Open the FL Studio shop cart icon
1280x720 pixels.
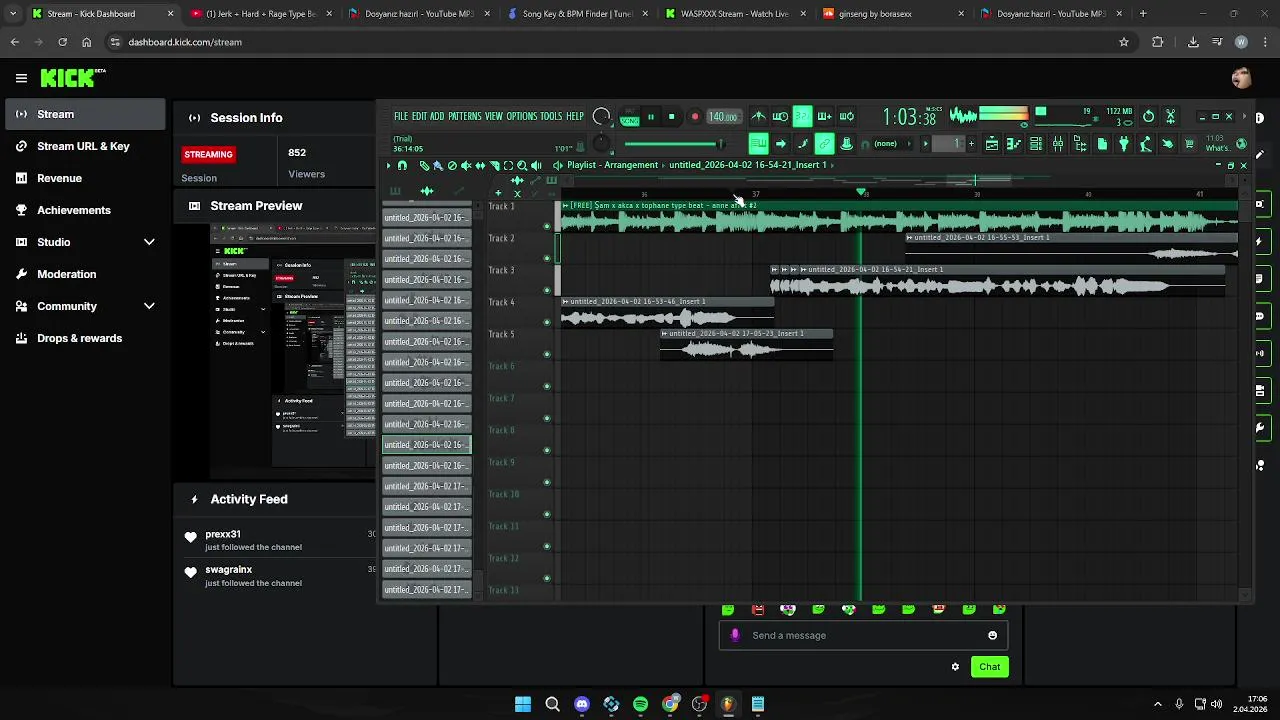[1189, 144]
